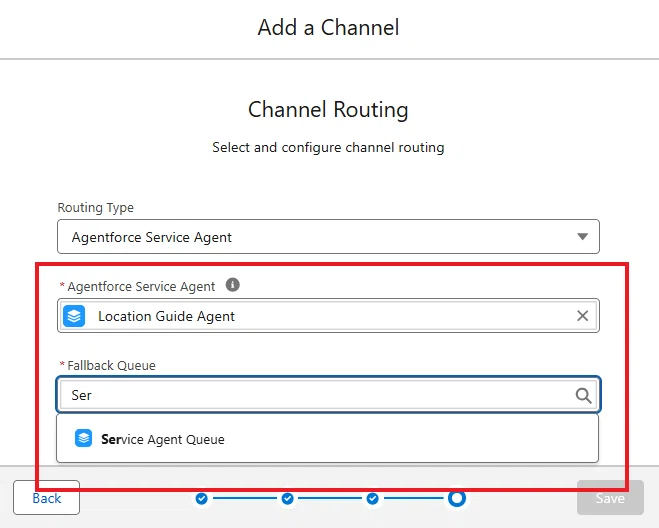Click the Fallback Queue search field

328,395
